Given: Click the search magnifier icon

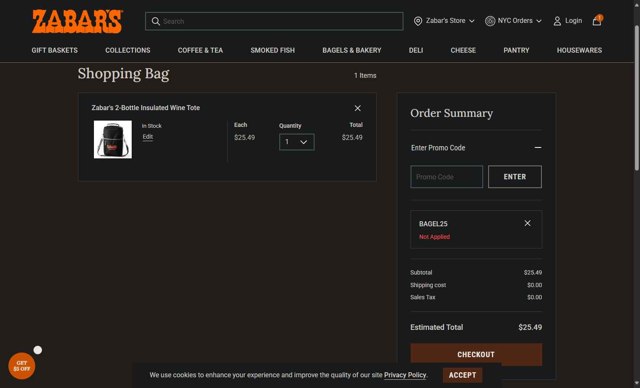Looking at the screenshot, I should click(156, 21).
